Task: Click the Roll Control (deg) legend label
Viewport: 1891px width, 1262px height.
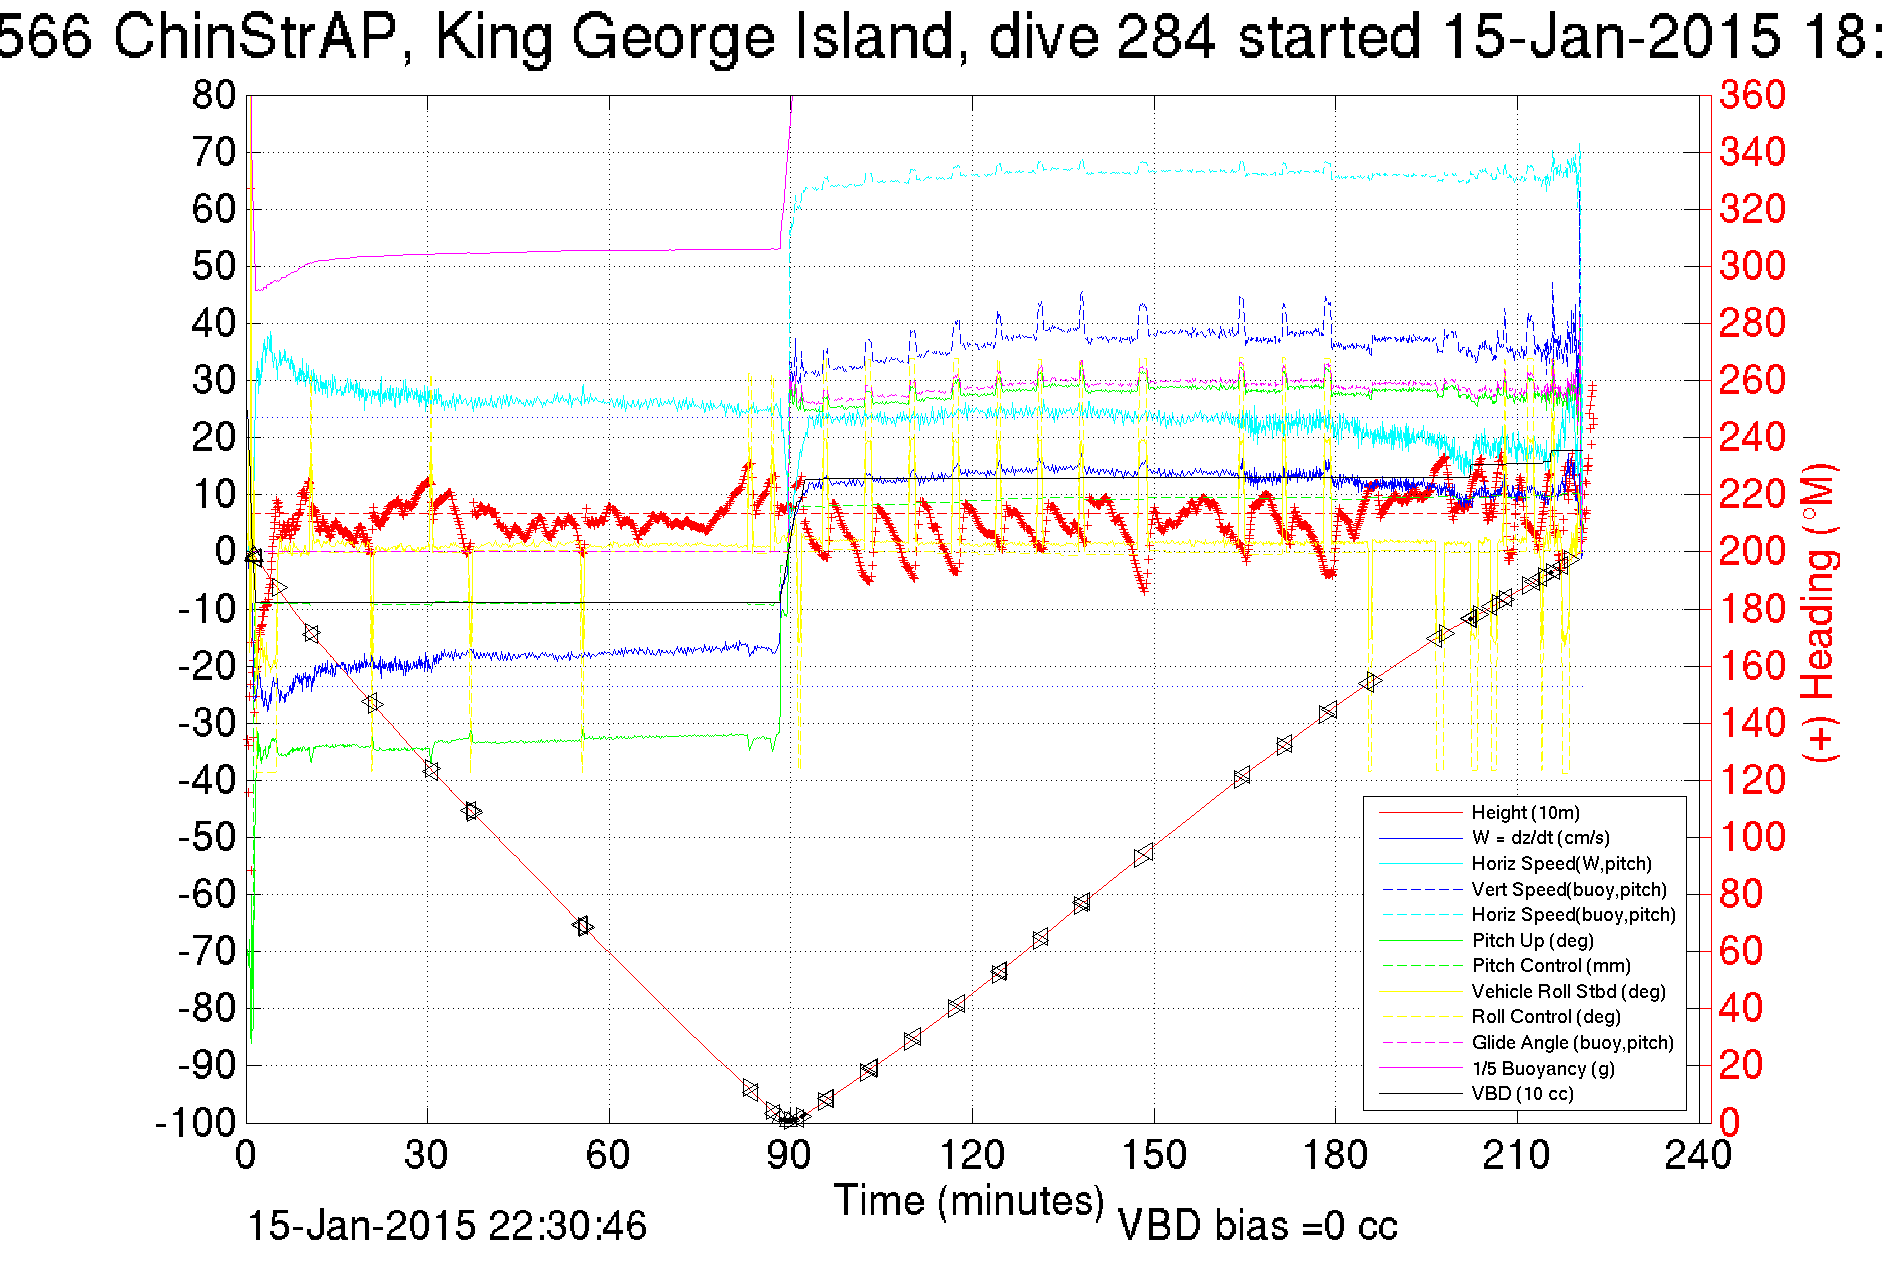Action: click(1546, 1016)
